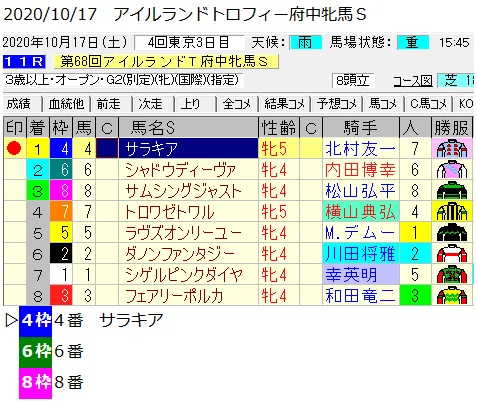Click 6番 text below the table
Screen dimensions: 477x404
(x=69, y=351)
